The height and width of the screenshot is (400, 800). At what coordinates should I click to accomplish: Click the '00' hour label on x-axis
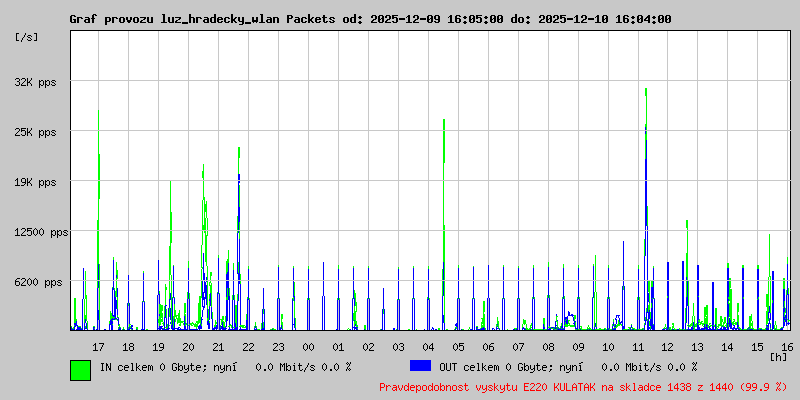click(x=308, y=347)
